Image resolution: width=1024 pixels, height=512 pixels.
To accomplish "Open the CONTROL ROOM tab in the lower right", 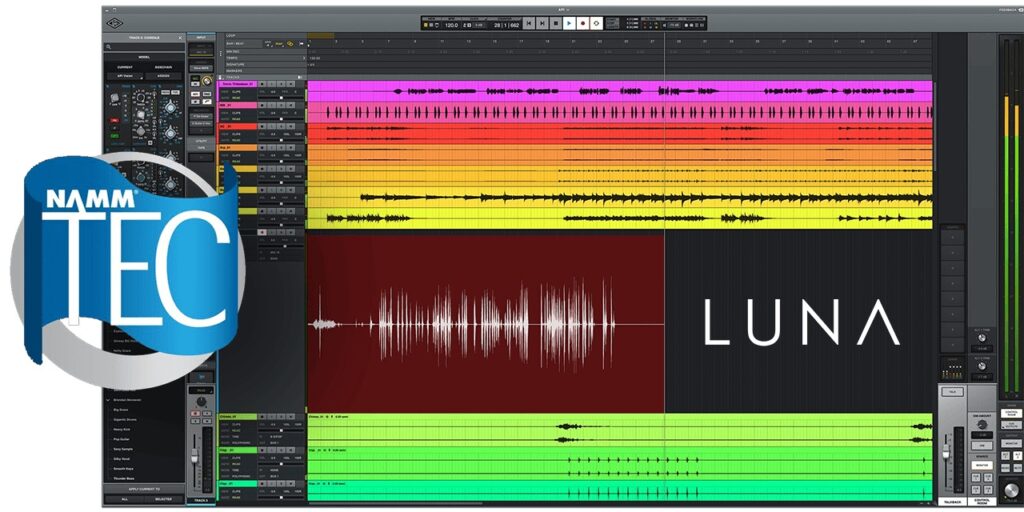I will [982, 502].
